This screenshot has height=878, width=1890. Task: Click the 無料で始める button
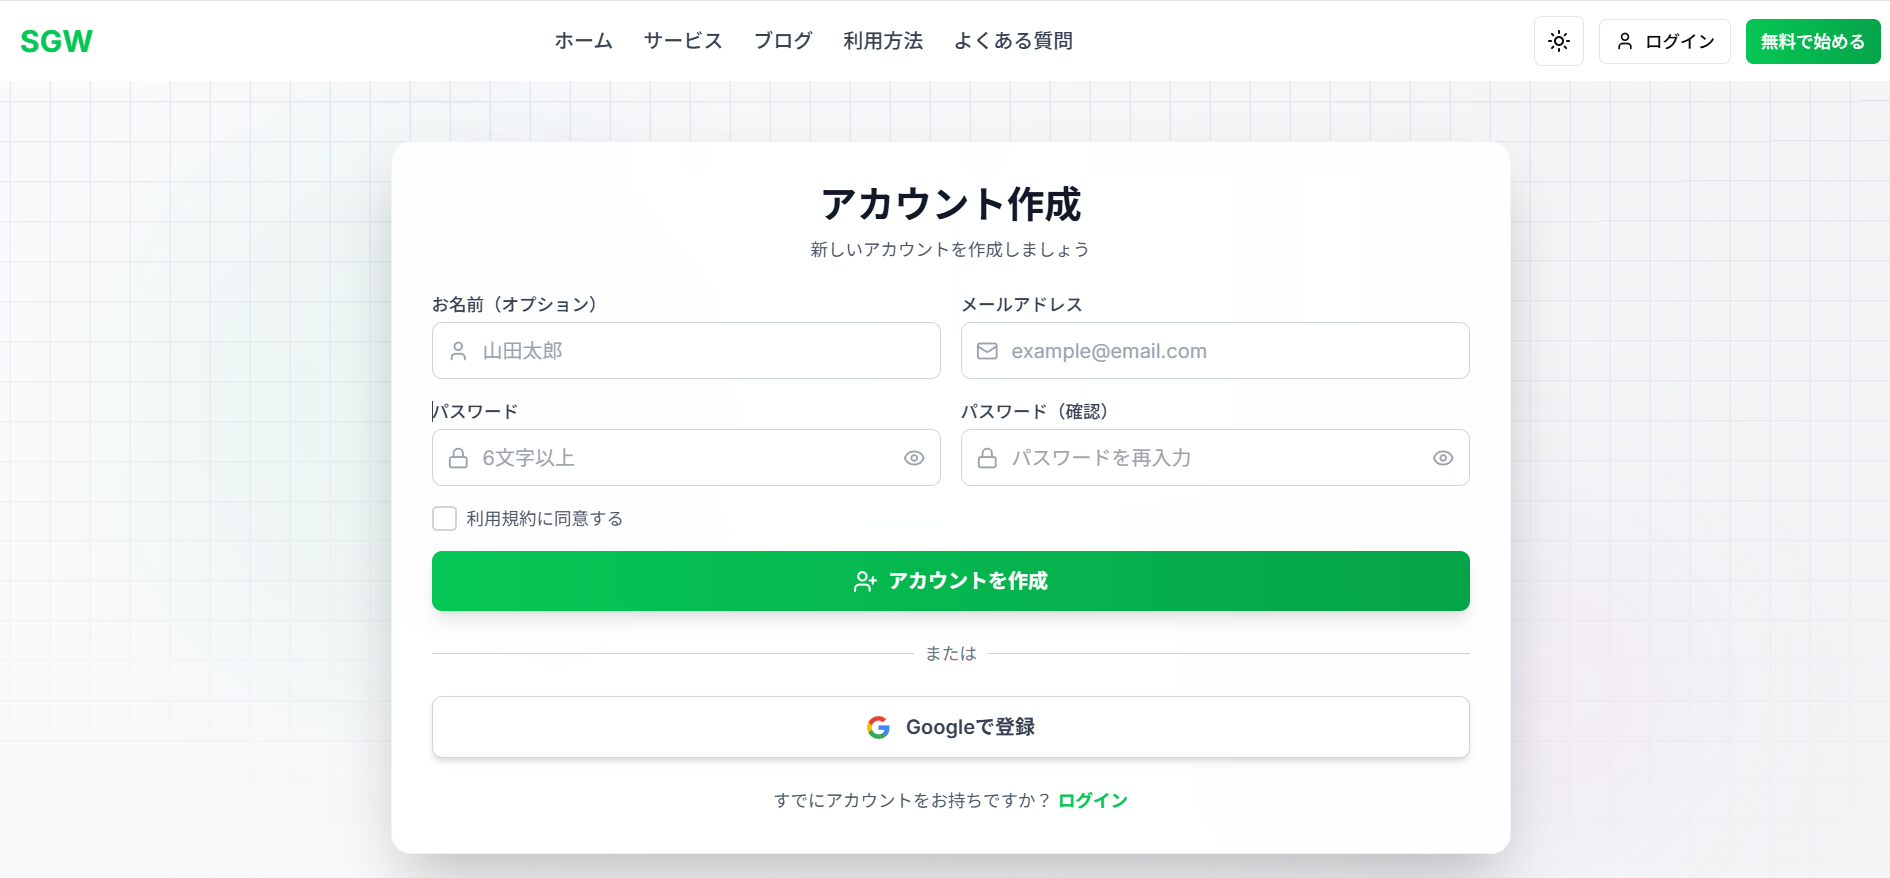(x=1812, y=41)
